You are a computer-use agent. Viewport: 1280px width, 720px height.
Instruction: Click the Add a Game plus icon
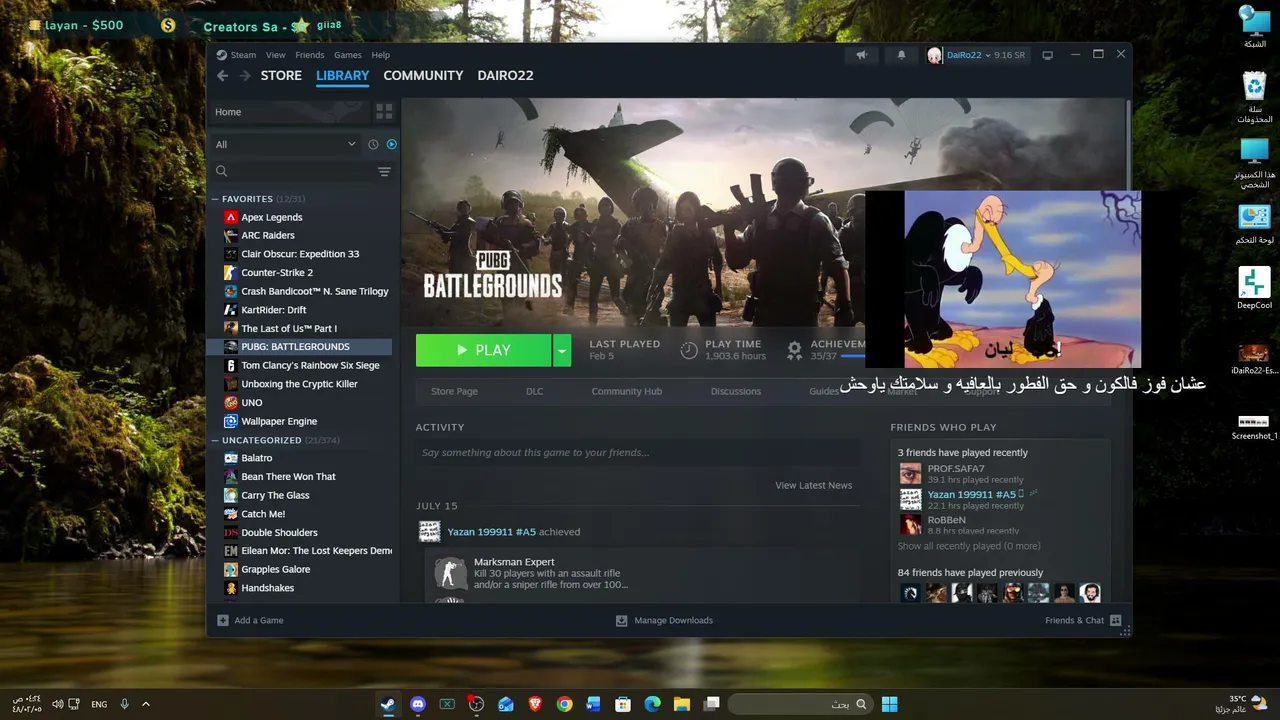tap(223, 621)
